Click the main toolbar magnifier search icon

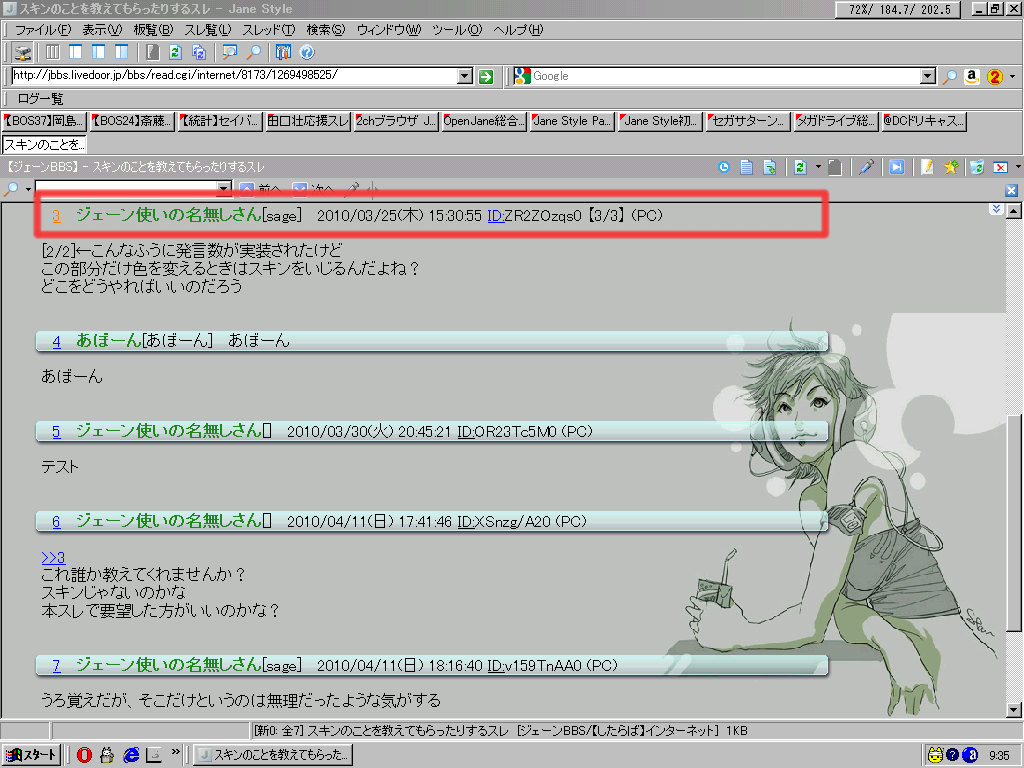[x=253, y=52]
